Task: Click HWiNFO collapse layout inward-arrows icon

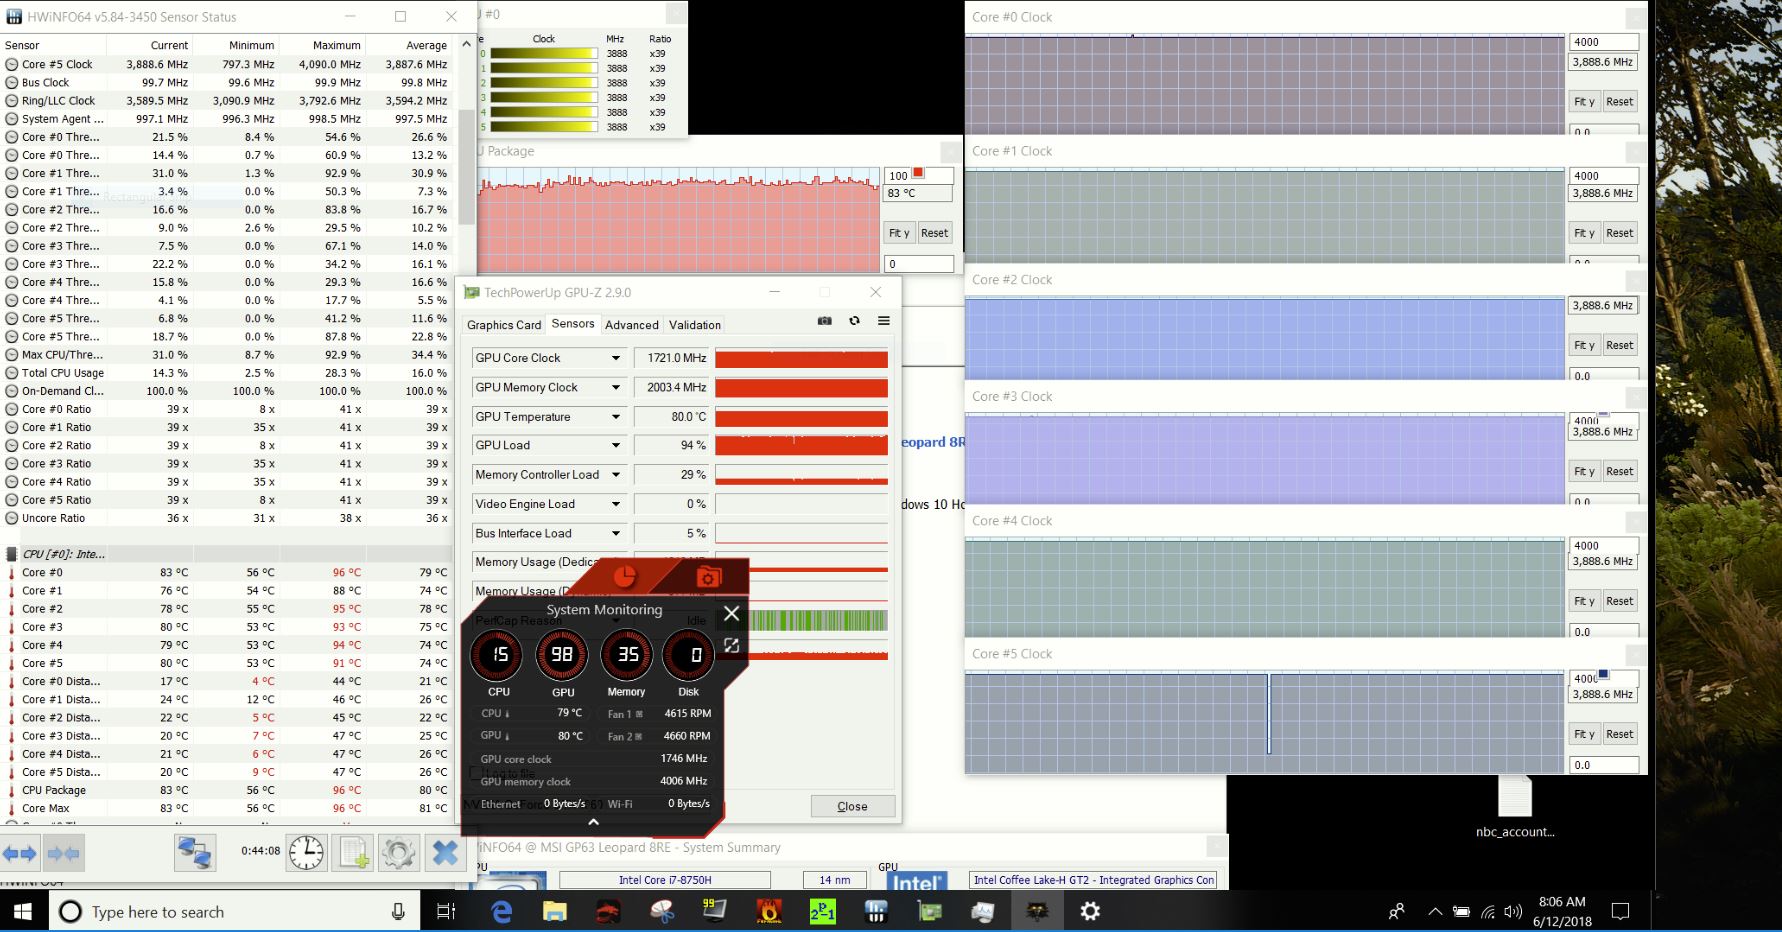Action: 63,853
